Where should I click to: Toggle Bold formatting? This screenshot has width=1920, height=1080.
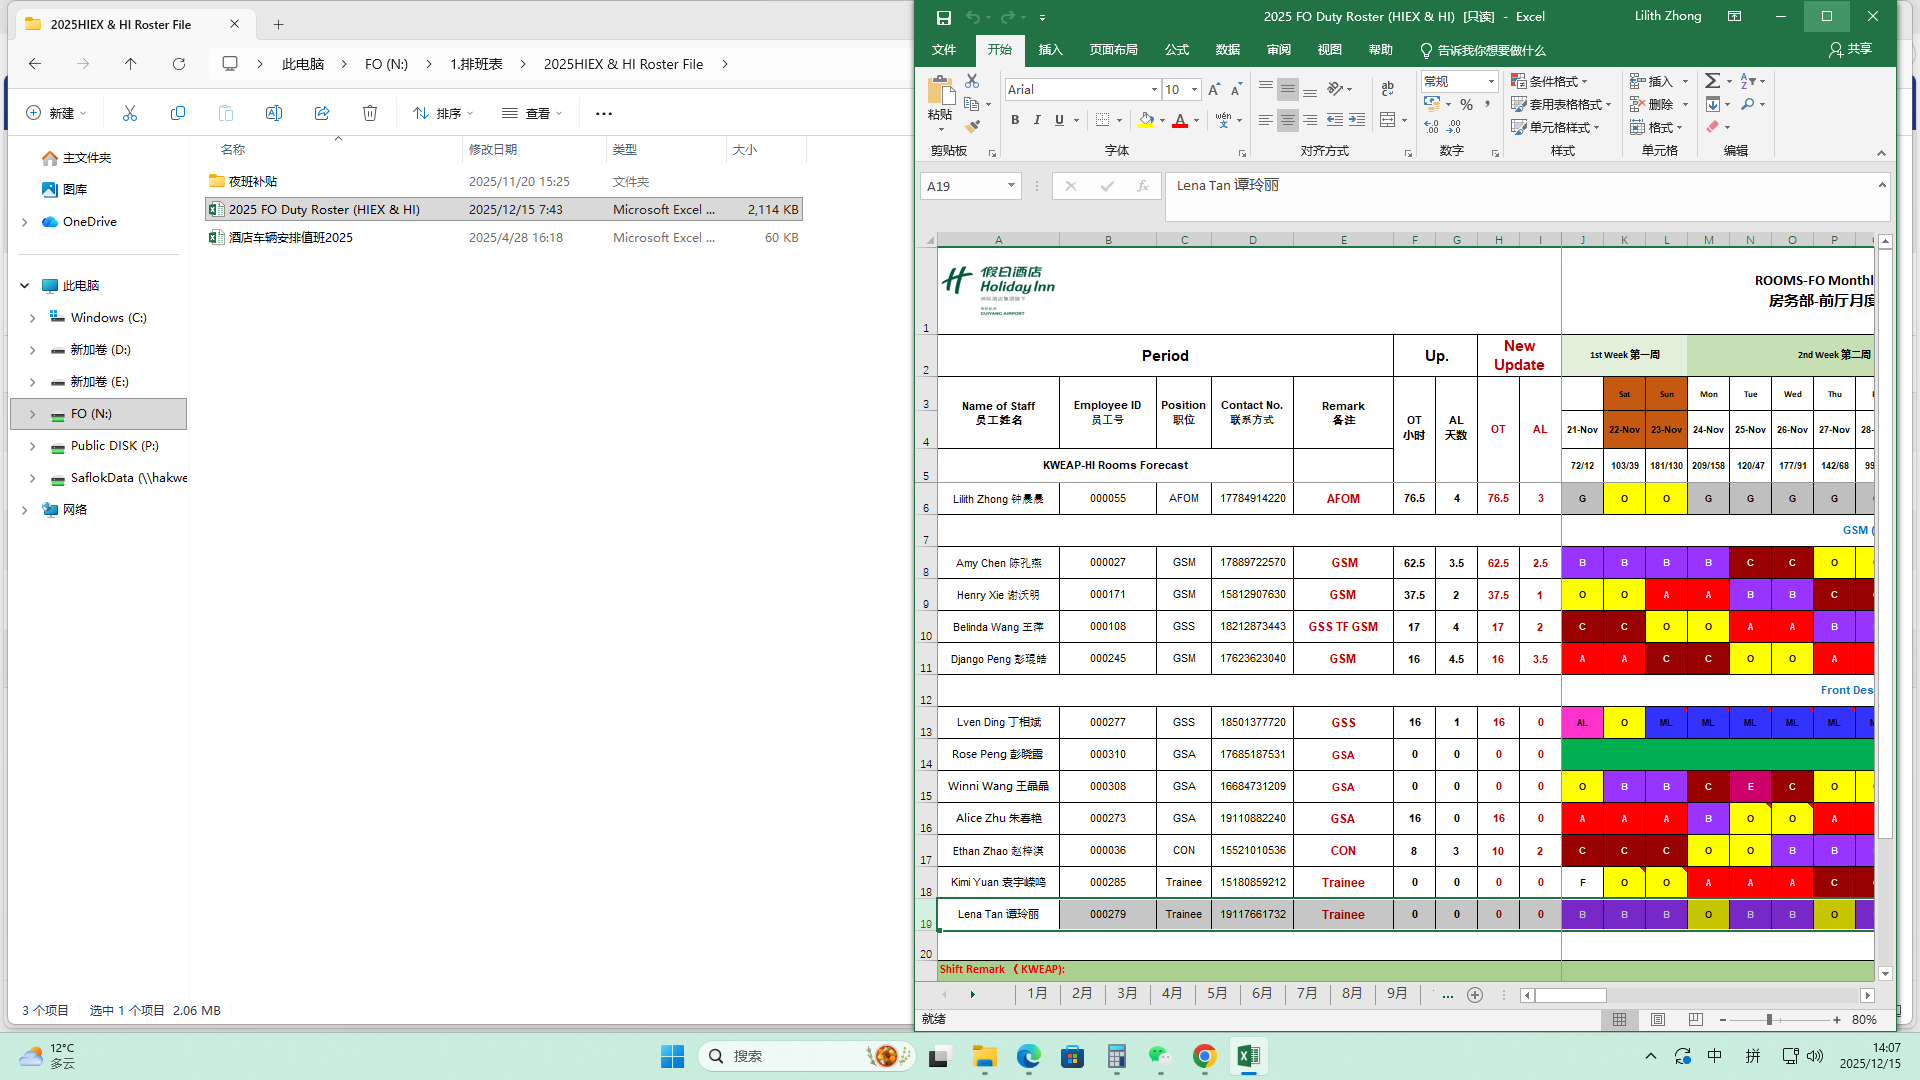tap(1015, 120)
